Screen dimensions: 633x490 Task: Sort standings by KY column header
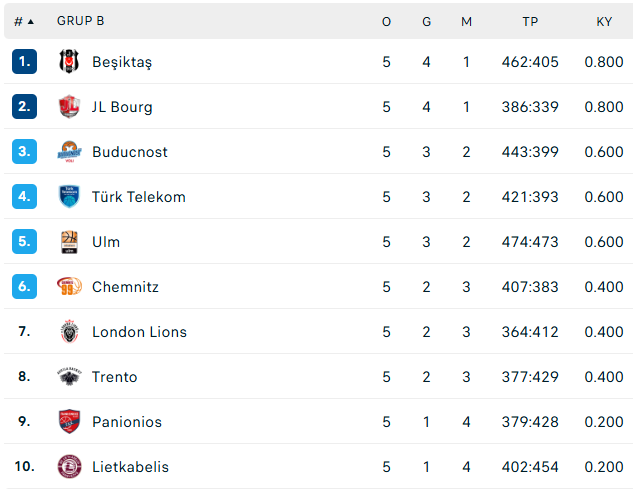pos(604,21)
